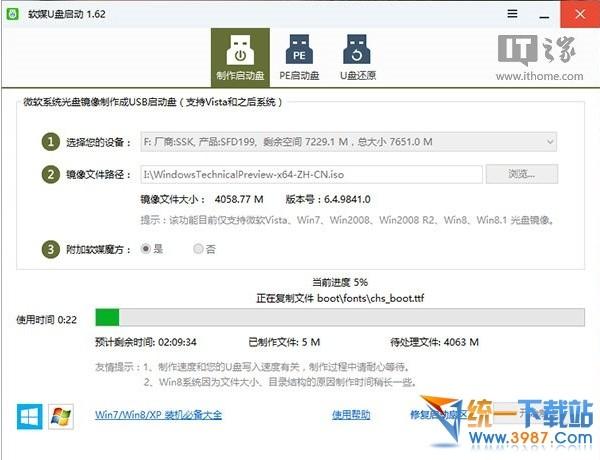Select the 是 radio button for 附加软媒魔方
This screenshot has height=460, width=600.
point(145,249)
